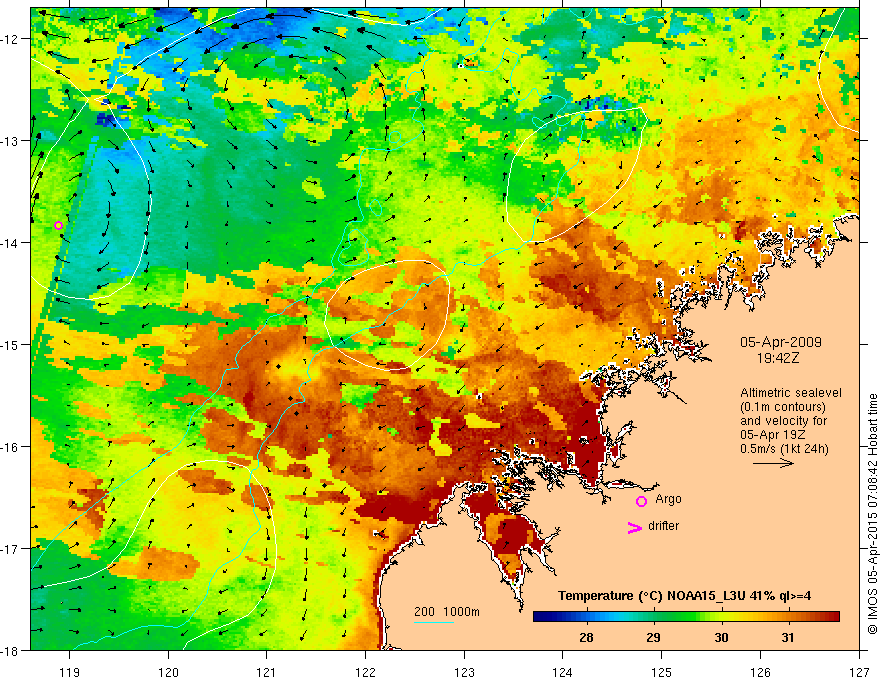Viewport: 880px width, 680px height.
Task: Click longitude axis label 122
Action: tap(365, 672)
